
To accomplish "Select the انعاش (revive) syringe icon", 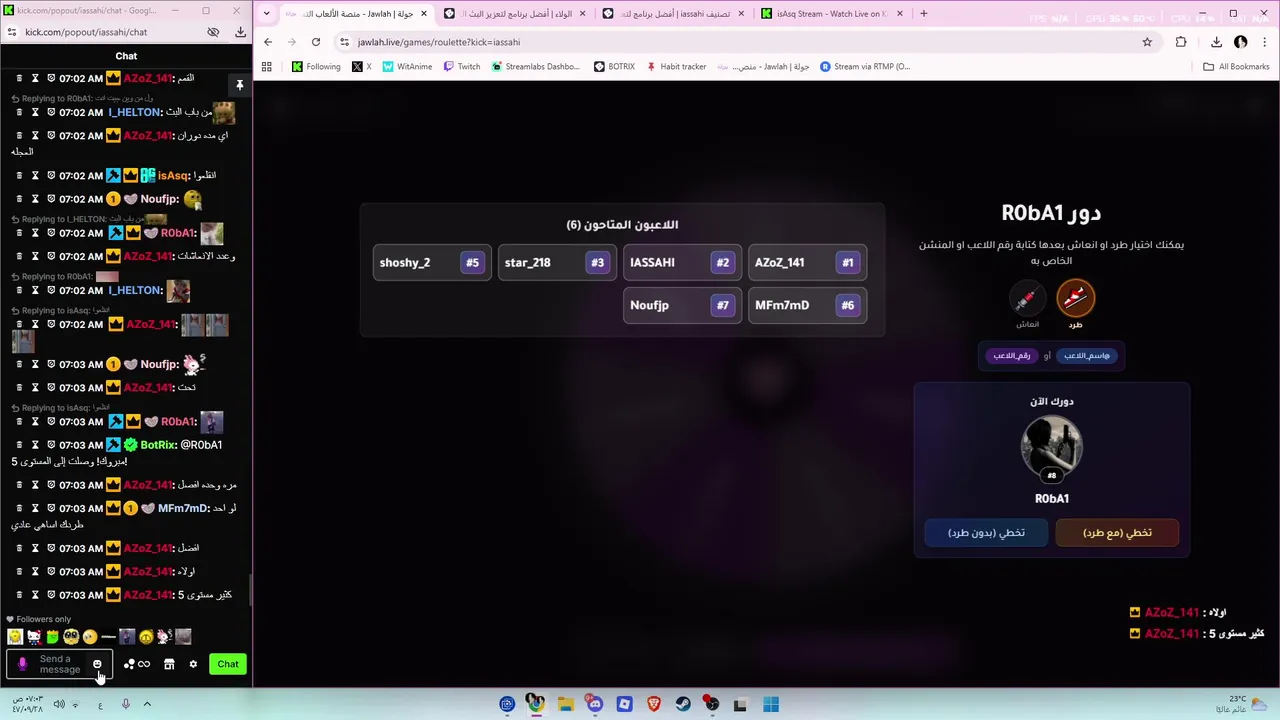I will [x=1026, y=299].
